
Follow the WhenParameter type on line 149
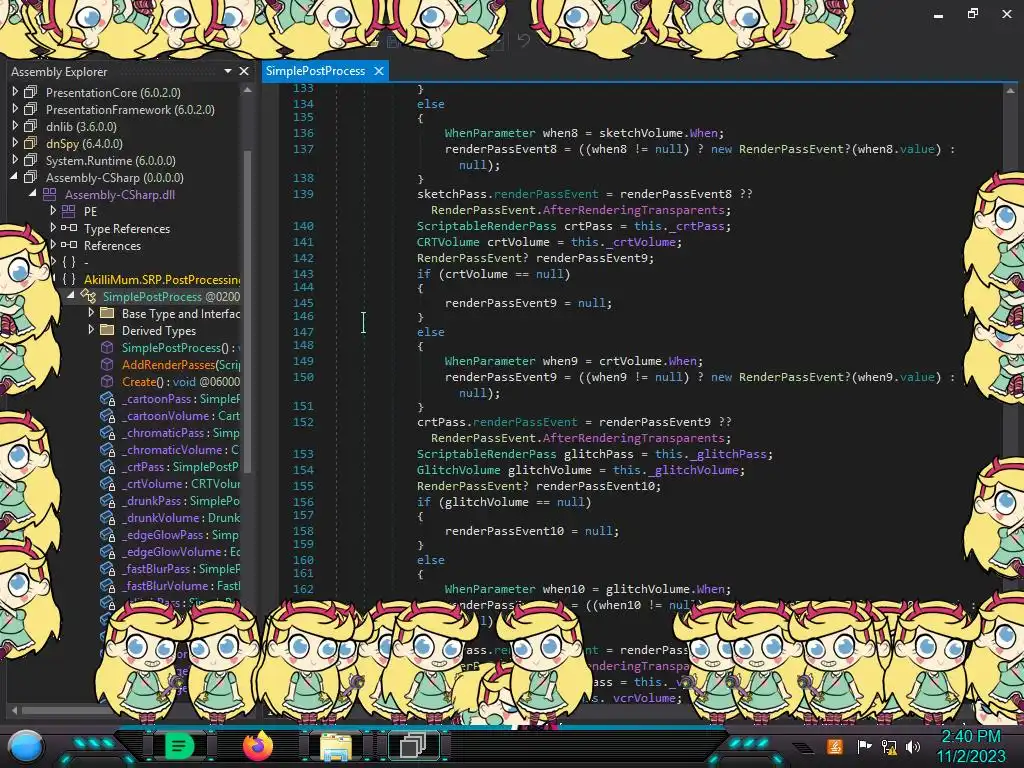(490, 360)
